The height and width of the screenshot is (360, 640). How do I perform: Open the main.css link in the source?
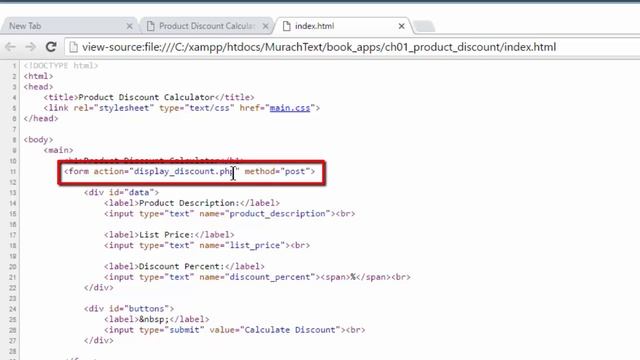pyautogui.click(x=290, y=108)
